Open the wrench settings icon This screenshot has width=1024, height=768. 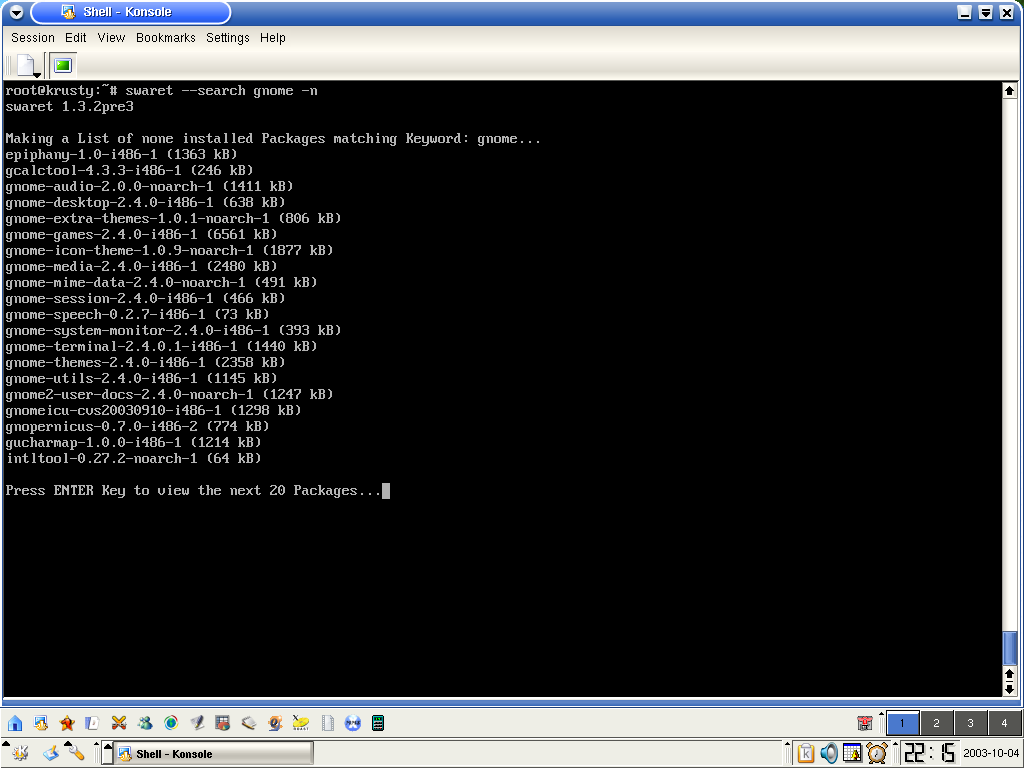(x=76, y=754)
